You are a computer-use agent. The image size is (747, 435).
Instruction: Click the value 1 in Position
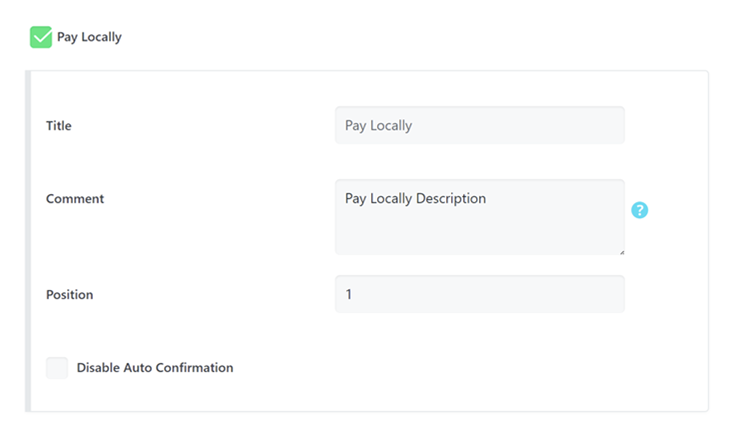[349, 295]
